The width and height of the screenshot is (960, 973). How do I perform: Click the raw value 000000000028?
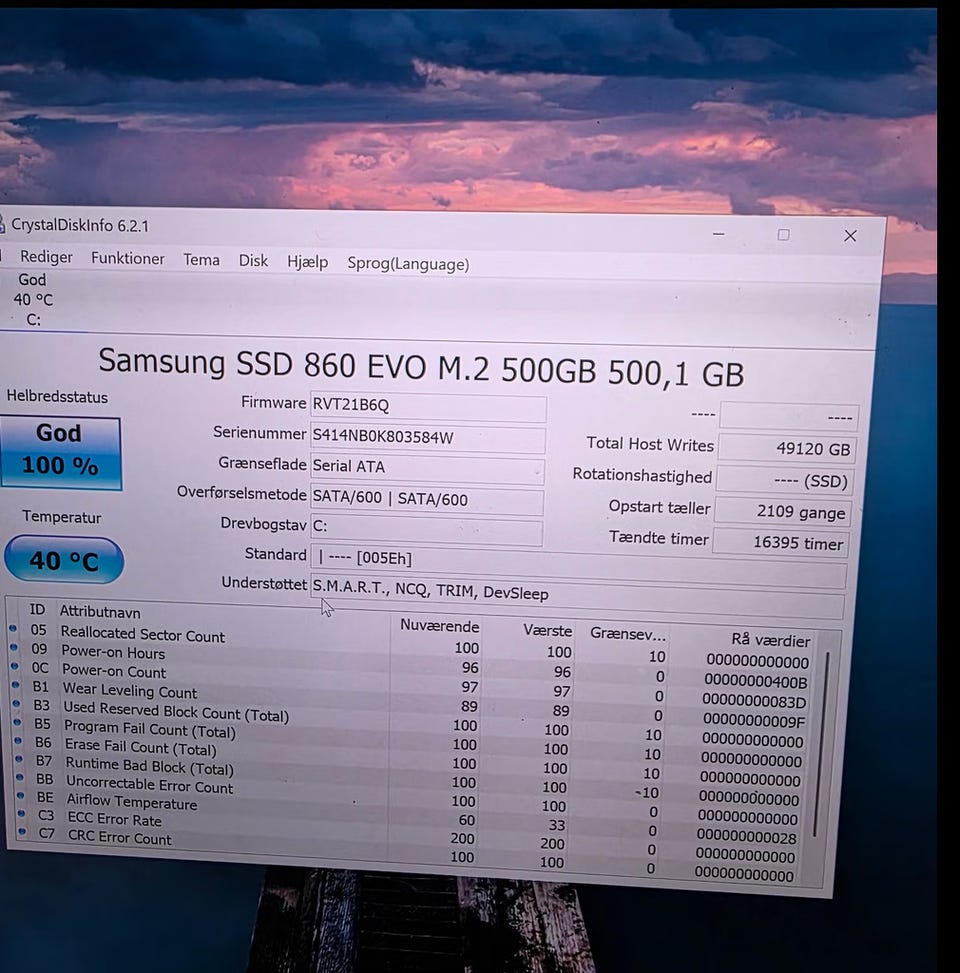tap(747, 837)
